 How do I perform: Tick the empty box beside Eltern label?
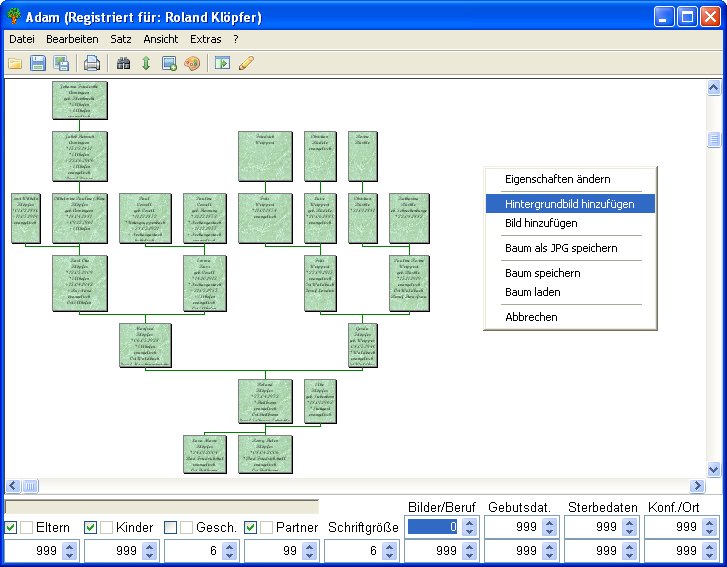click(27, 527)
